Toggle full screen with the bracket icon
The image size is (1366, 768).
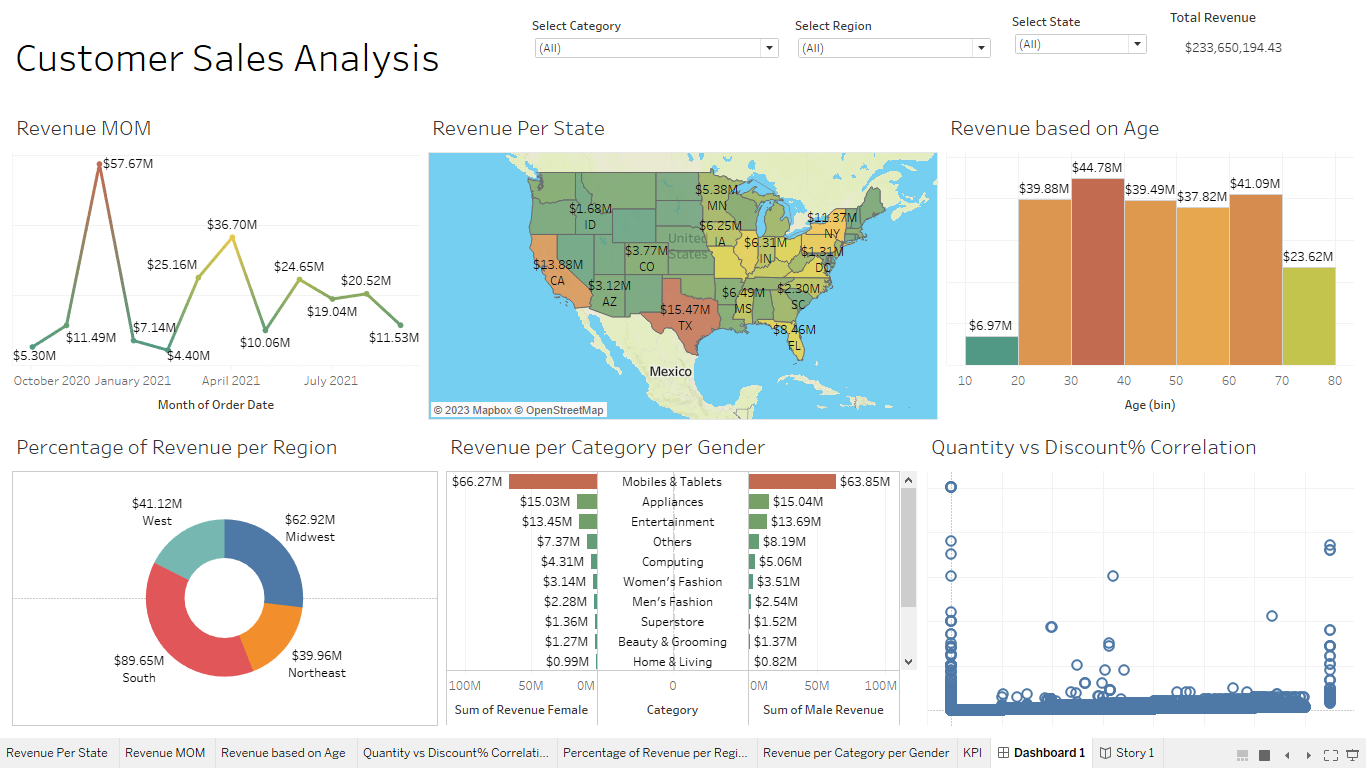pos(1331,755)
